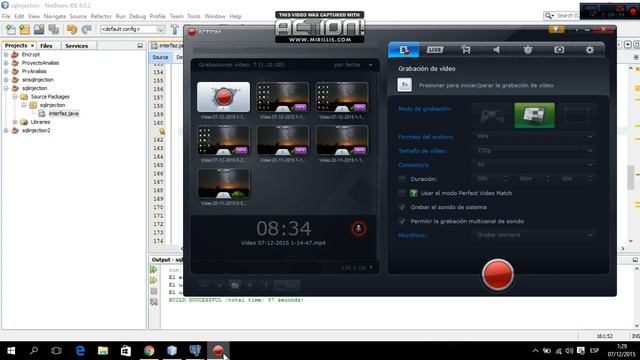Select the dashed-rectangle region recording mode

[x=576, y=116]
